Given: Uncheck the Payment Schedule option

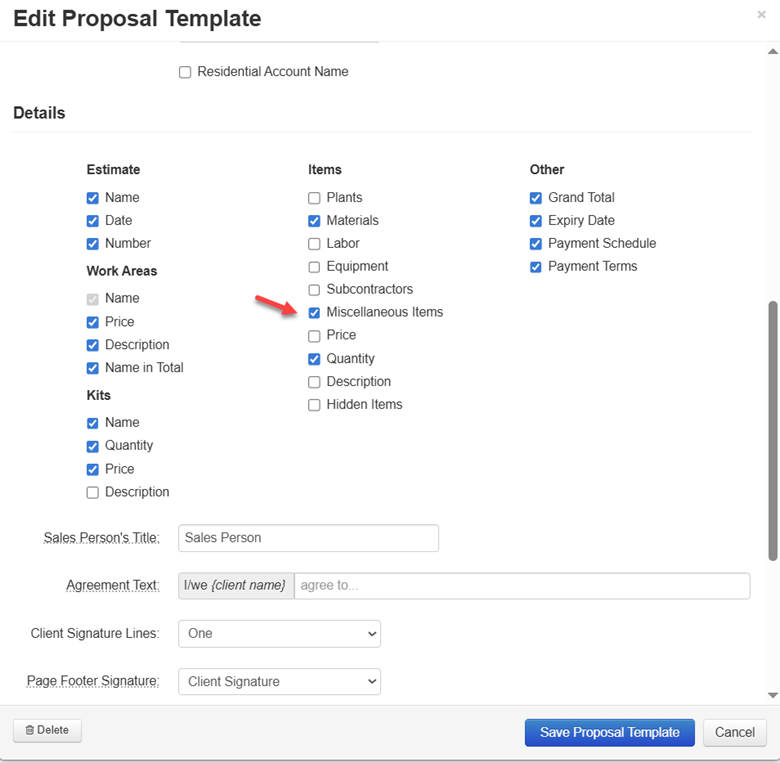Looking at the screenshot, I should (x=536, y=244).
